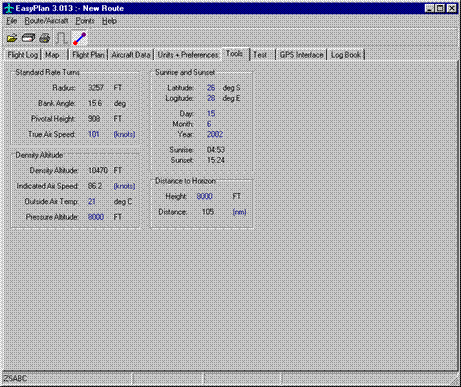461x387 pixels.
Task: Edit the Year value 2002
Action: tap(215, 134)
